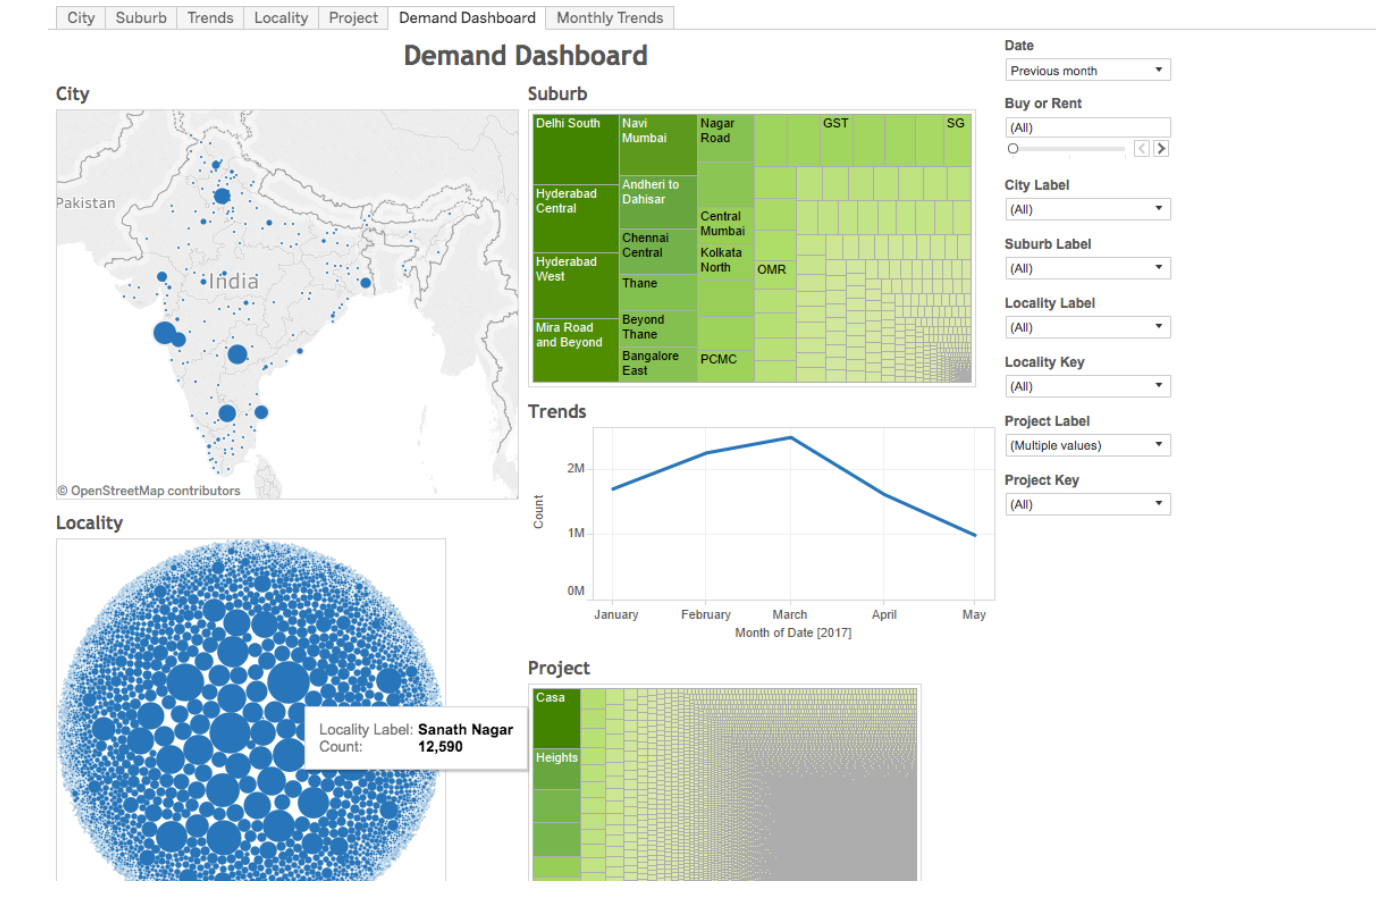The width and height of the screenshot is (1376, 922).
Task: Click the January label on the Trends axis
Action: point(616,615)
